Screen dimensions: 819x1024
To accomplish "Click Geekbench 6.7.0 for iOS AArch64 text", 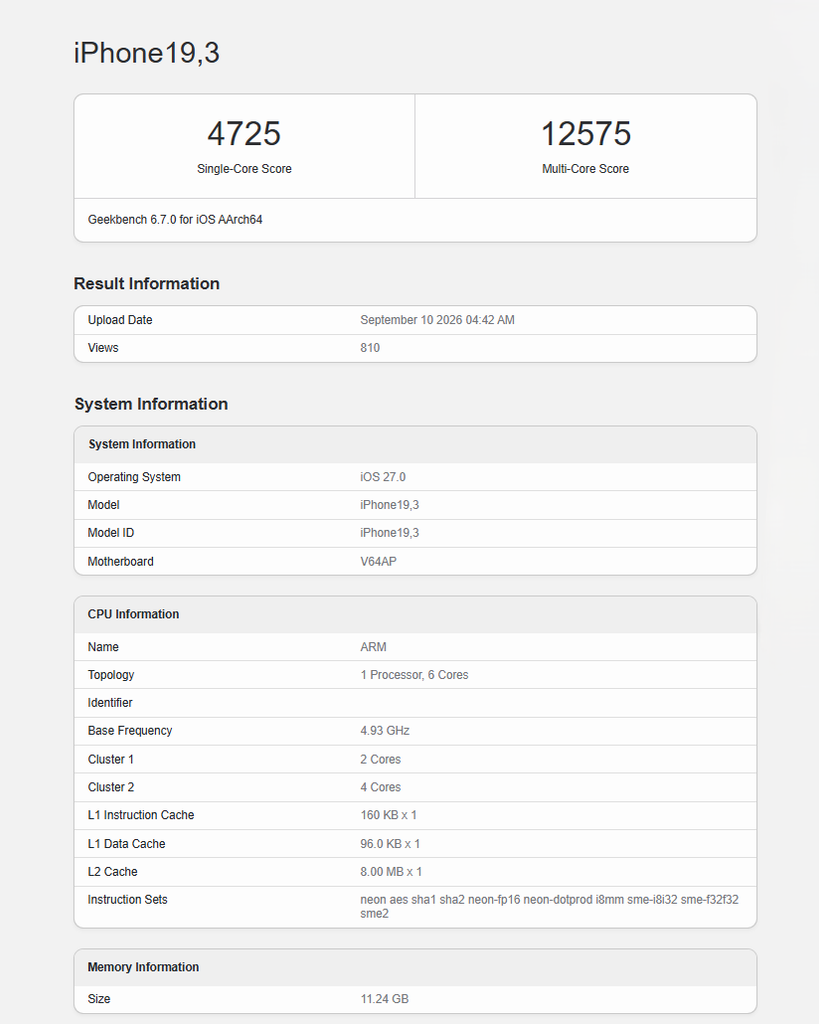I will point(175,219).
